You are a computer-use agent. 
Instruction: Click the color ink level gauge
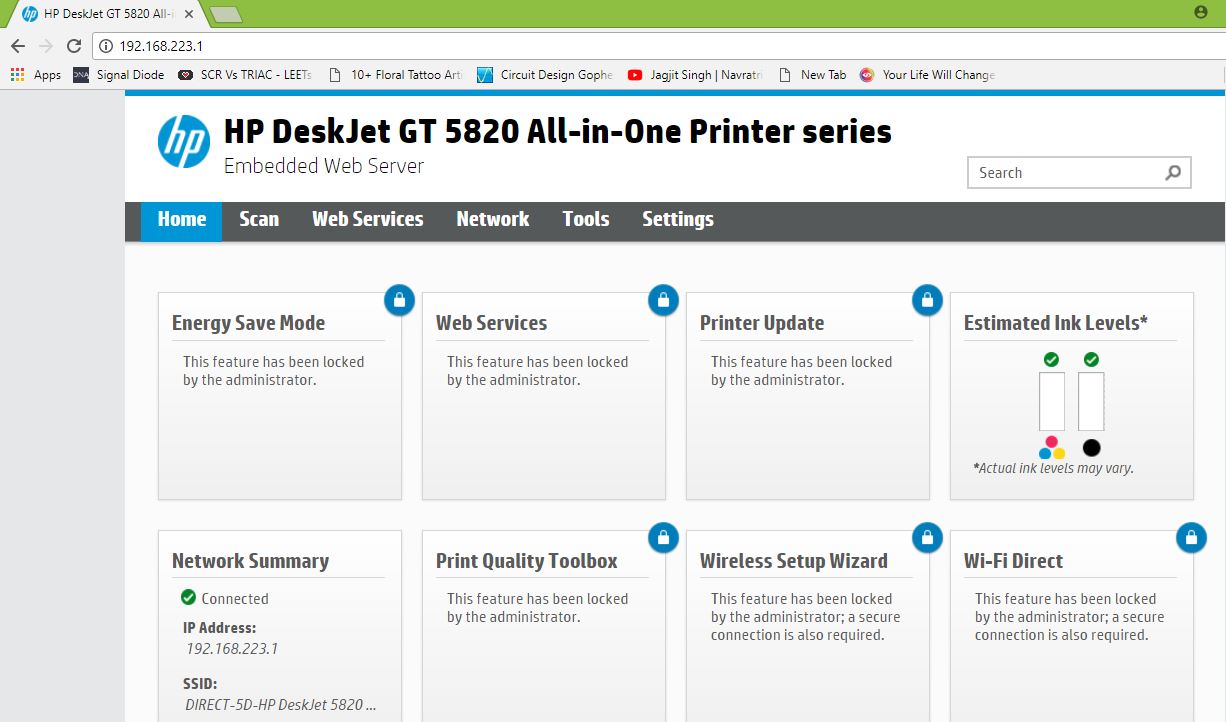(1052, 401)
